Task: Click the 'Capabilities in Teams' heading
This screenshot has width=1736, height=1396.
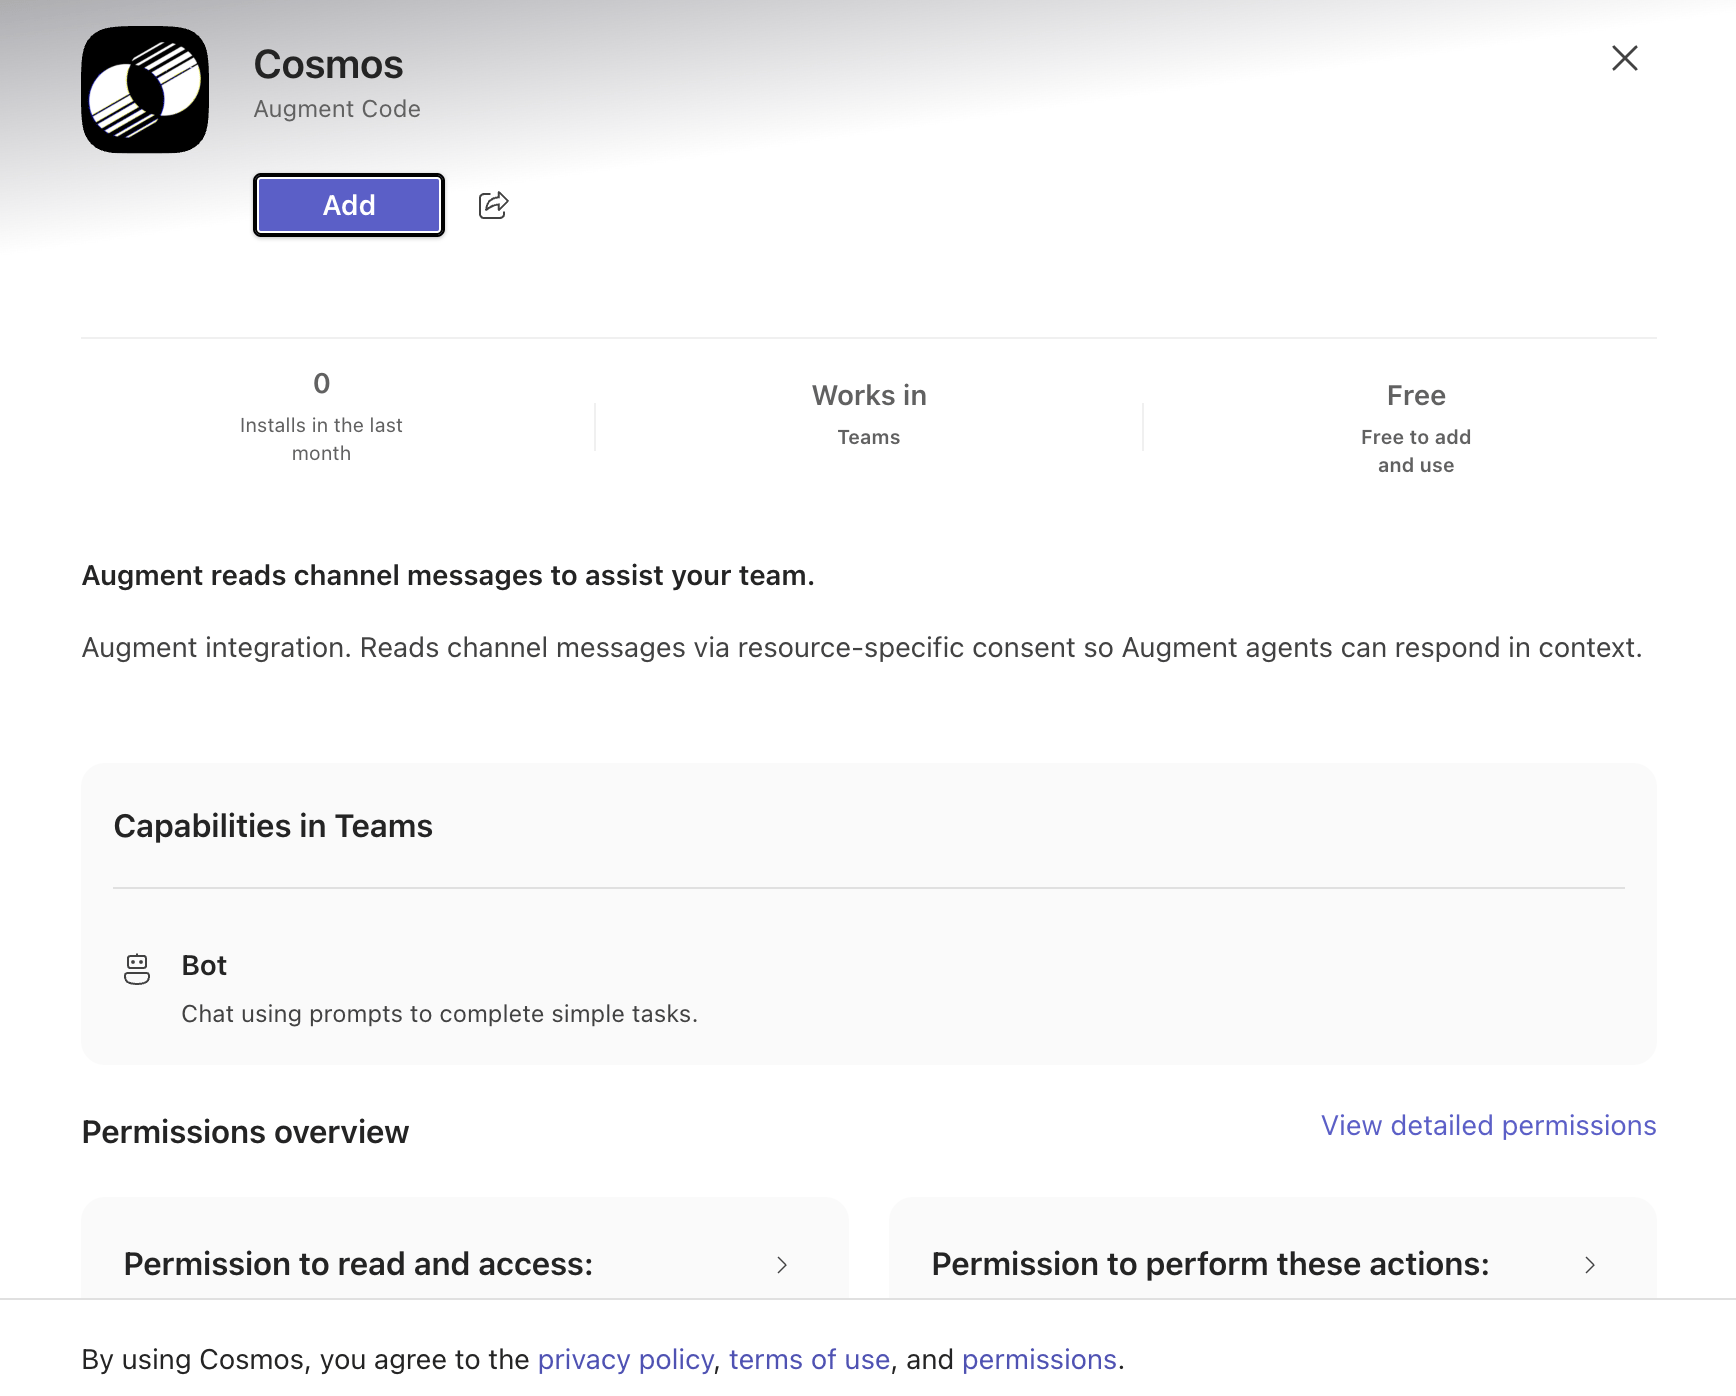Action: (273, 826)
